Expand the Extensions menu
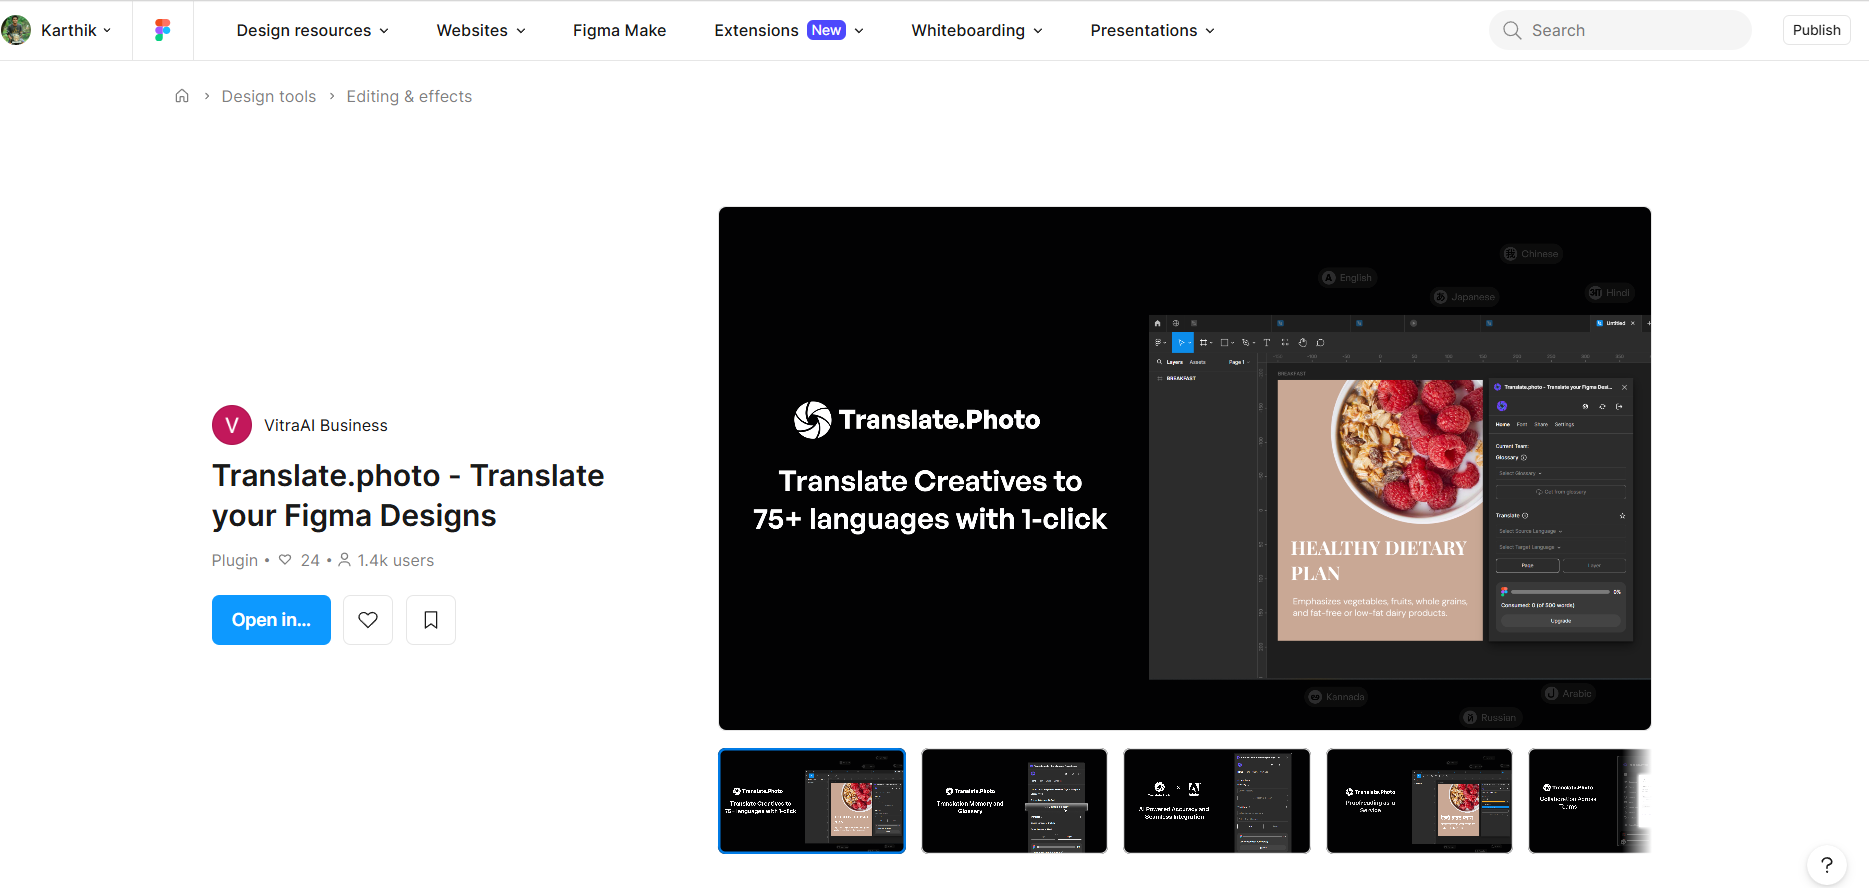This screenshot has height=888, width=1869. click(x=789, y=30)
